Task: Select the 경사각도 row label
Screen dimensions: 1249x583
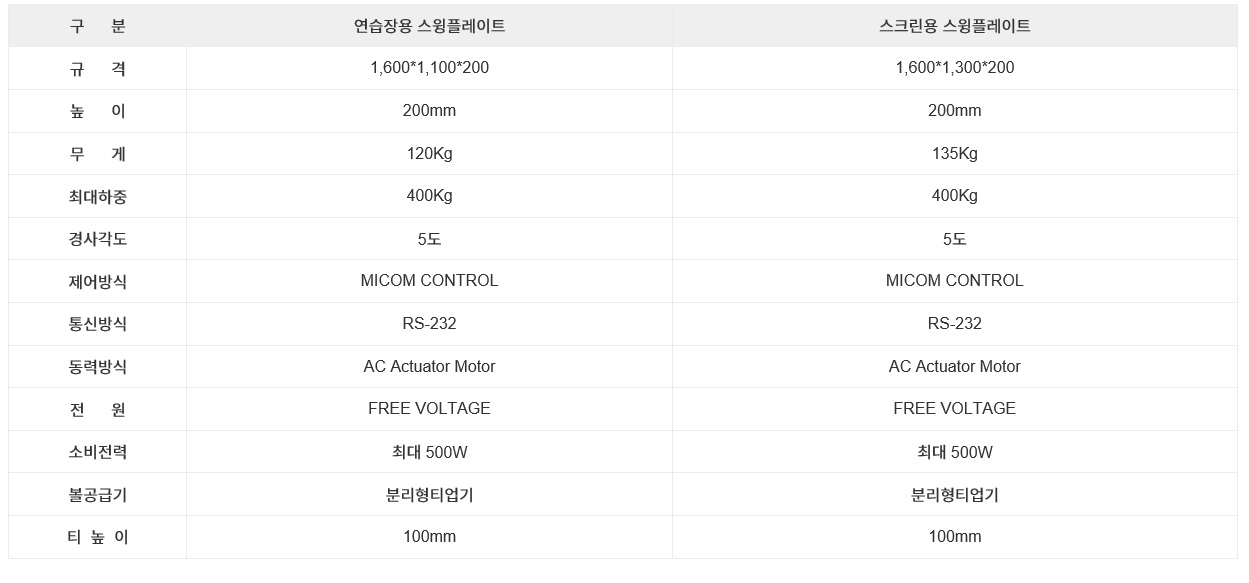Action: pos(97,239)
